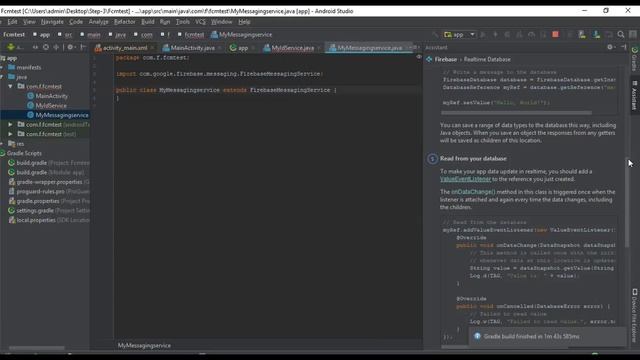The width and height of the screenshot is (640, 360).
Task: Select the manifests folder
Action: (24, 67)
